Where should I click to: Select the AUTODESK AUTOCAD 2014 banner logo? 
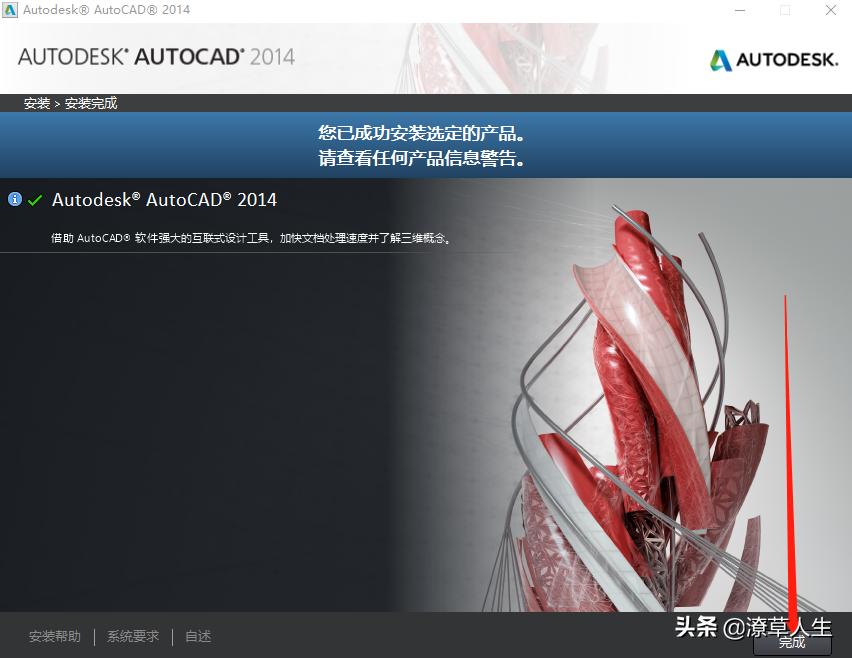155,58
